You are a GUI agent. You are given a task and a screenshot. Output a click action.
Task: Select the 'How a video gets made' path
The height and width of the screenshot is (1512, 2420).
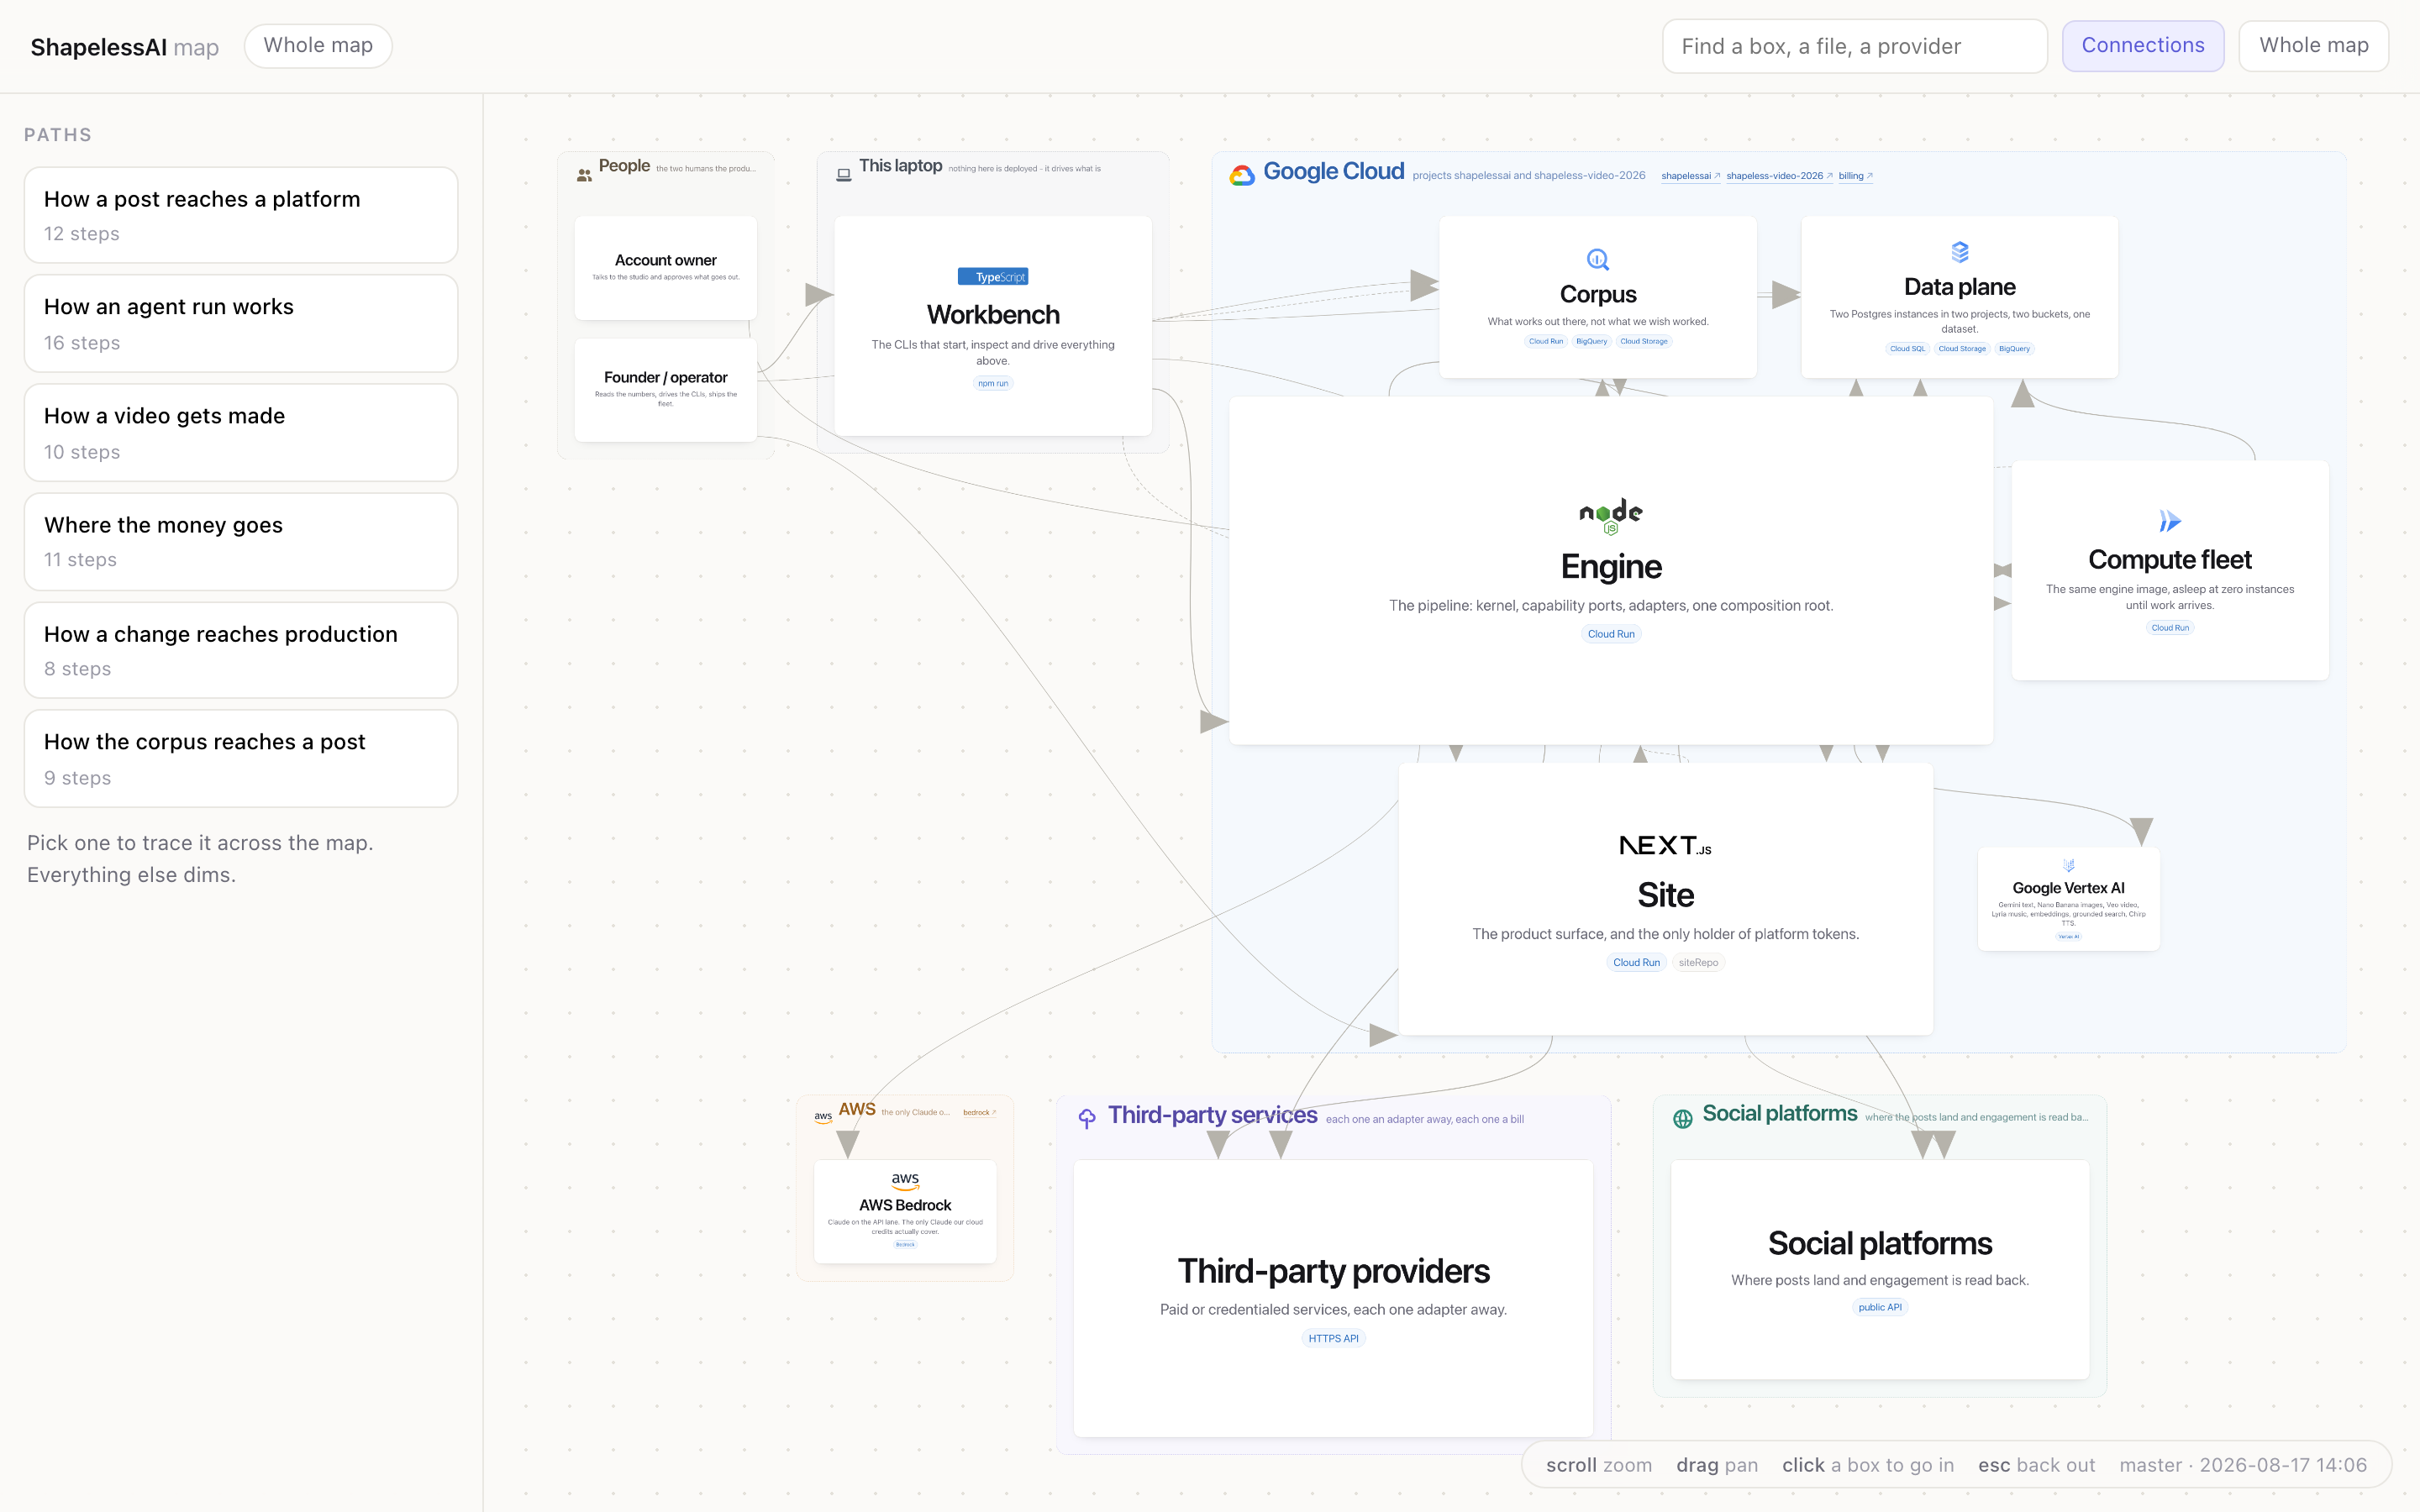[241, 433]
